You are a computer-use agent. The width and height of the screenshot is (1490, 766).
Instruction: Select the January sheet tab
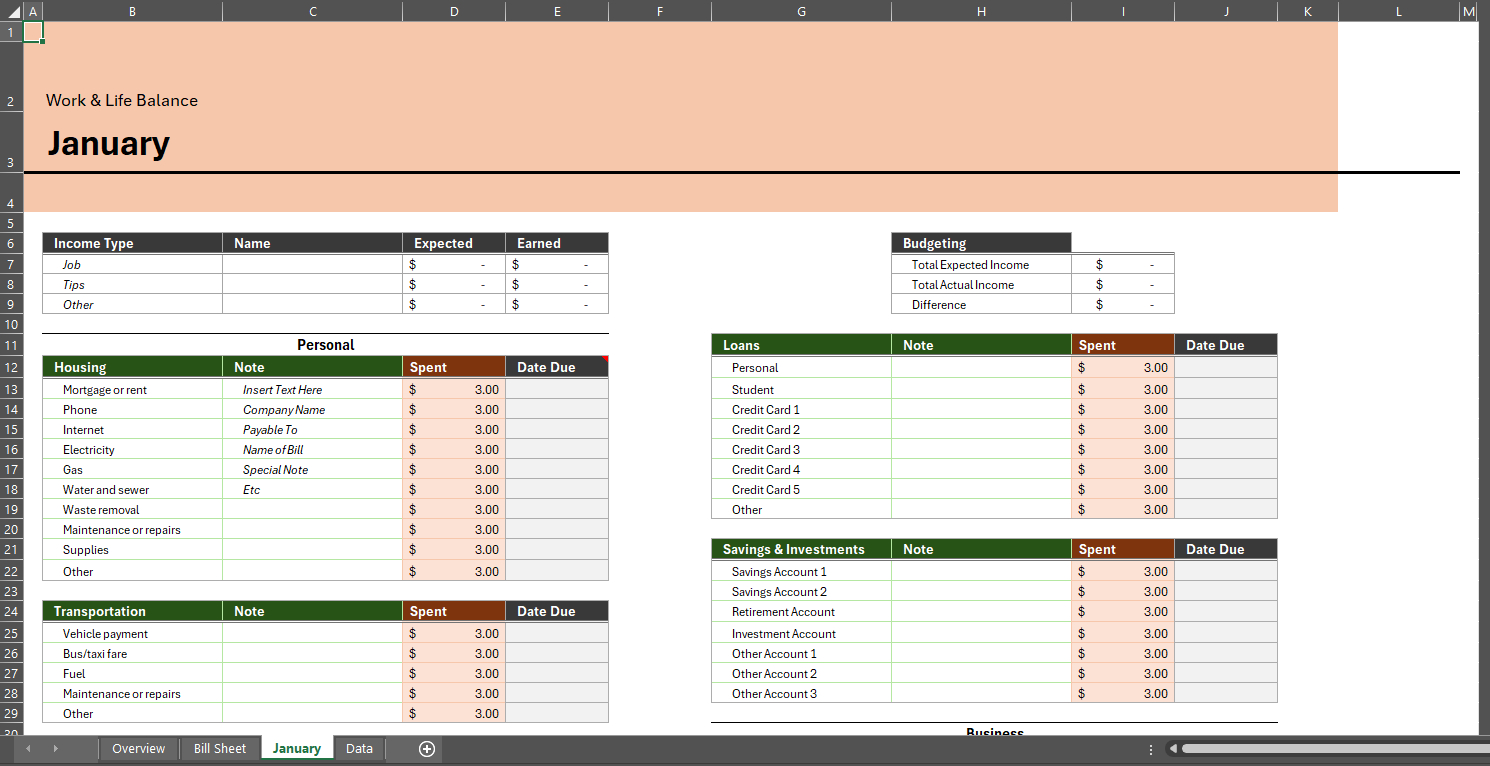[x=296, y=749]
